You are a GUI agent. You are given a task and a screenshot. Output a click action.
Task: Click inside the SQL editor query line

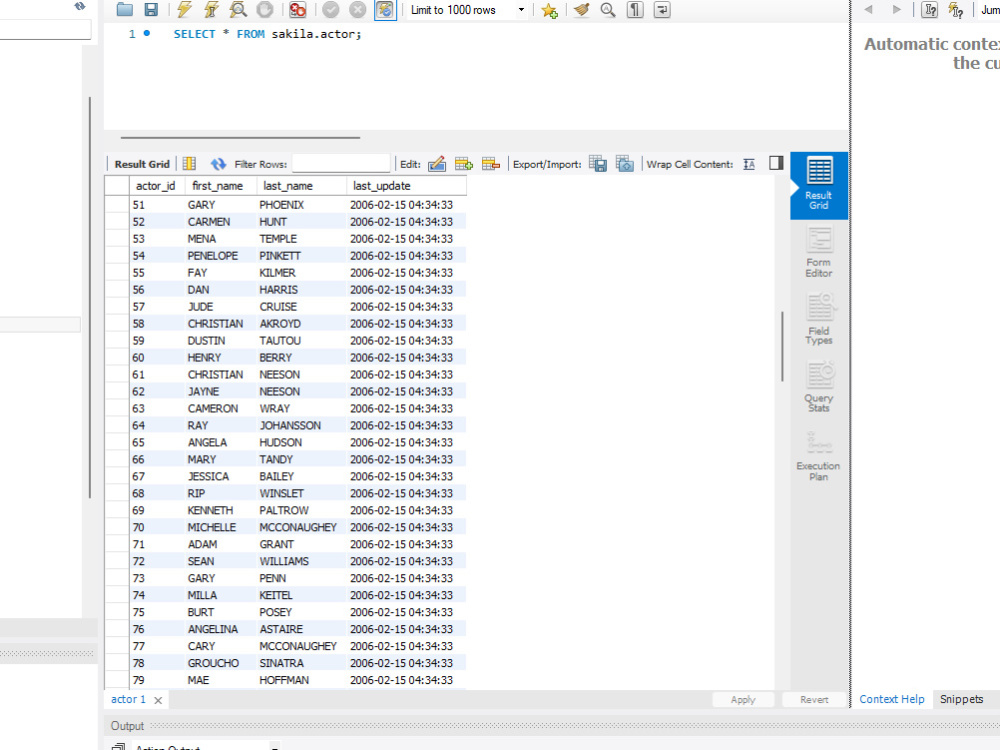pyautogui.click(x=267, y=34)
